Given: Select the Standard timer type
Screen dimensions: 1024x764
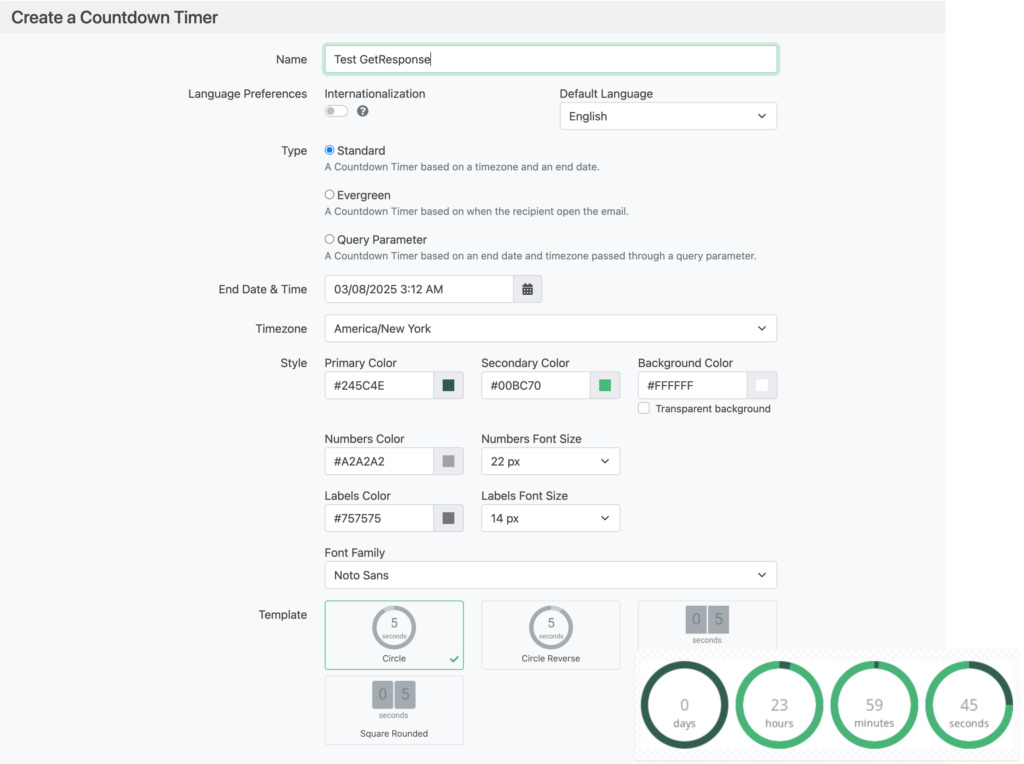Looking at the screenshot, I should tap(329, 150).
